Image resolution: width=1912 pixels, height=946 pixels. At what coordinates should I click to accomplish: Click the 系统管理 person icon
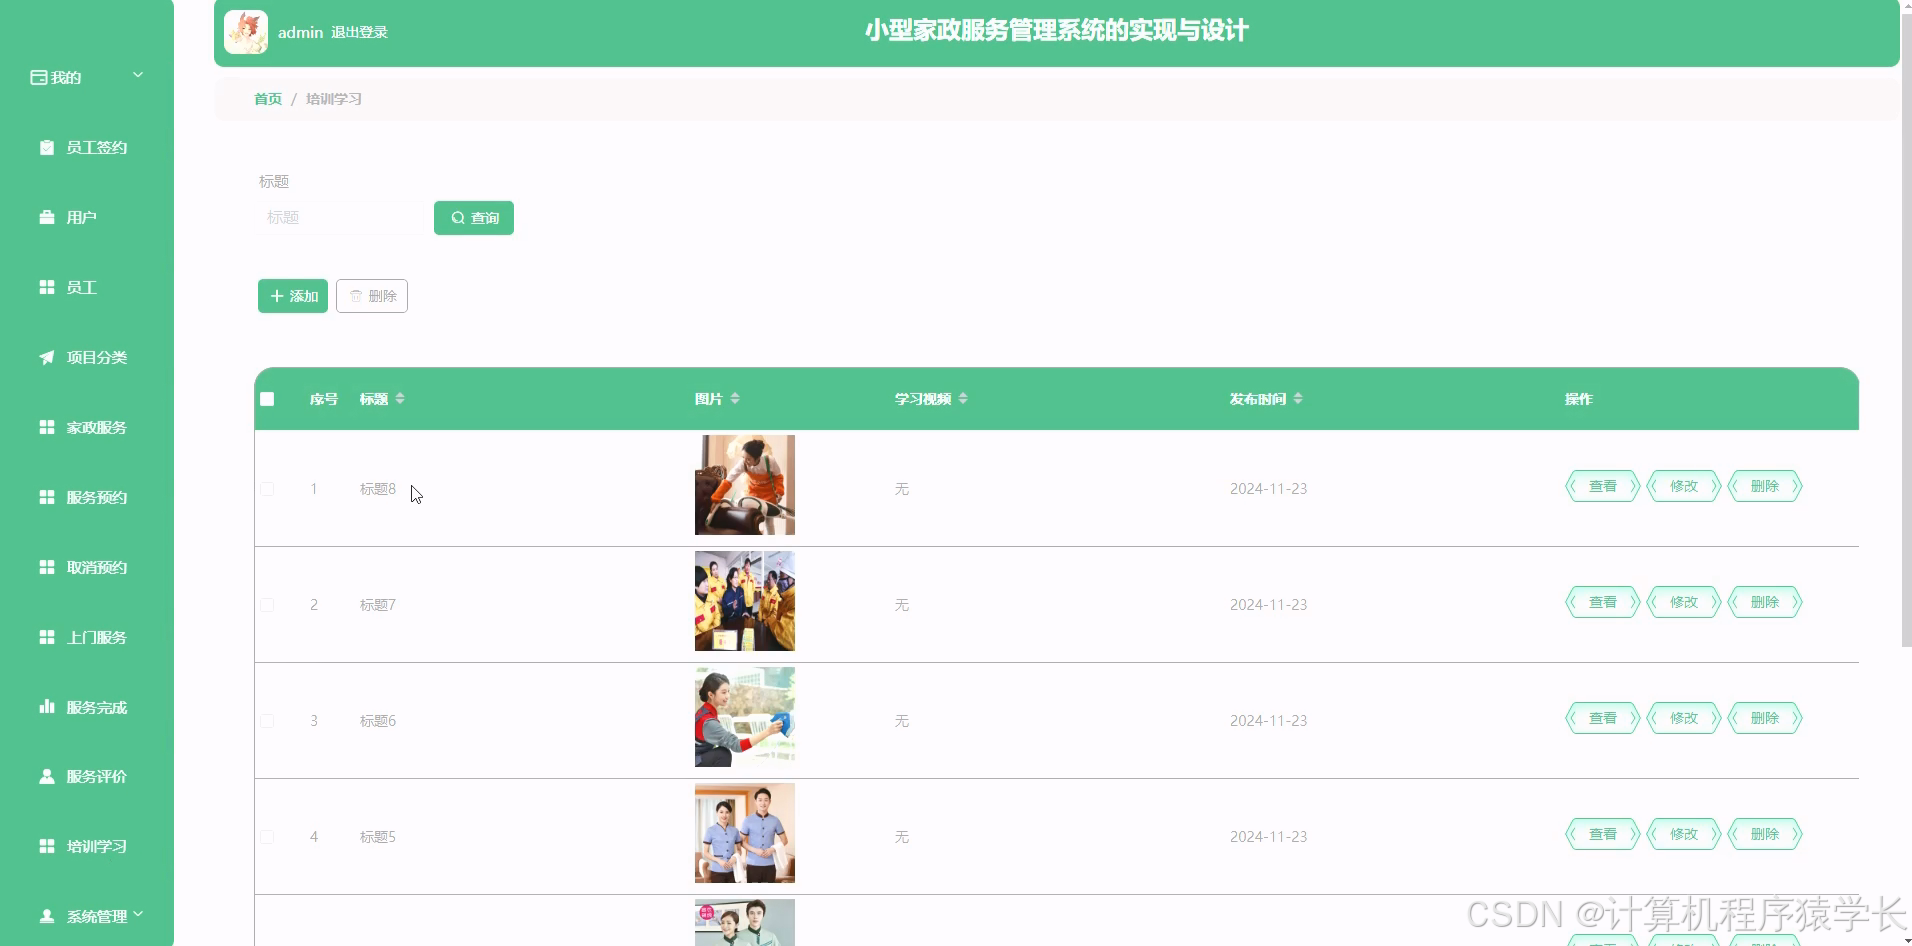pos(47,916)
